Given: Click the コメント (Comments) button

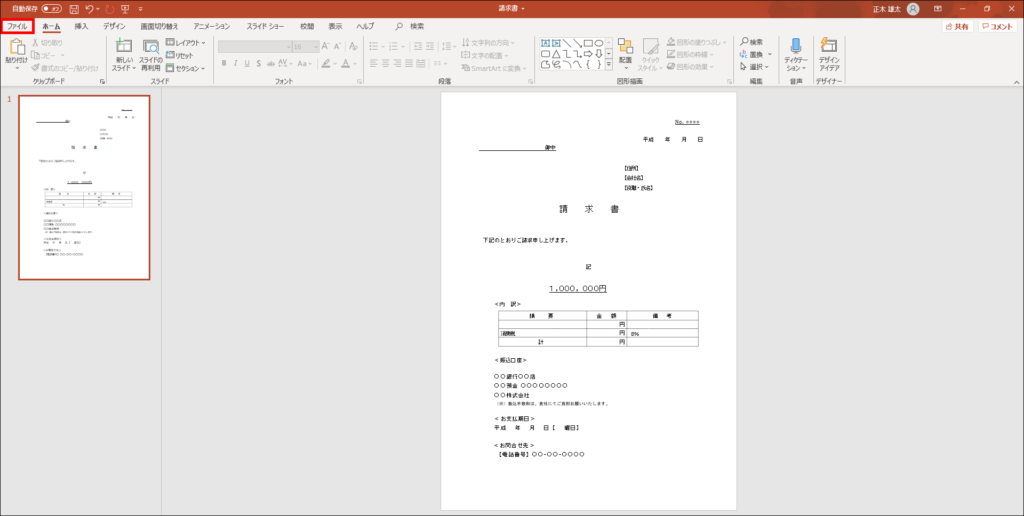Looking at the screenshot, I should tap(997, 27).
